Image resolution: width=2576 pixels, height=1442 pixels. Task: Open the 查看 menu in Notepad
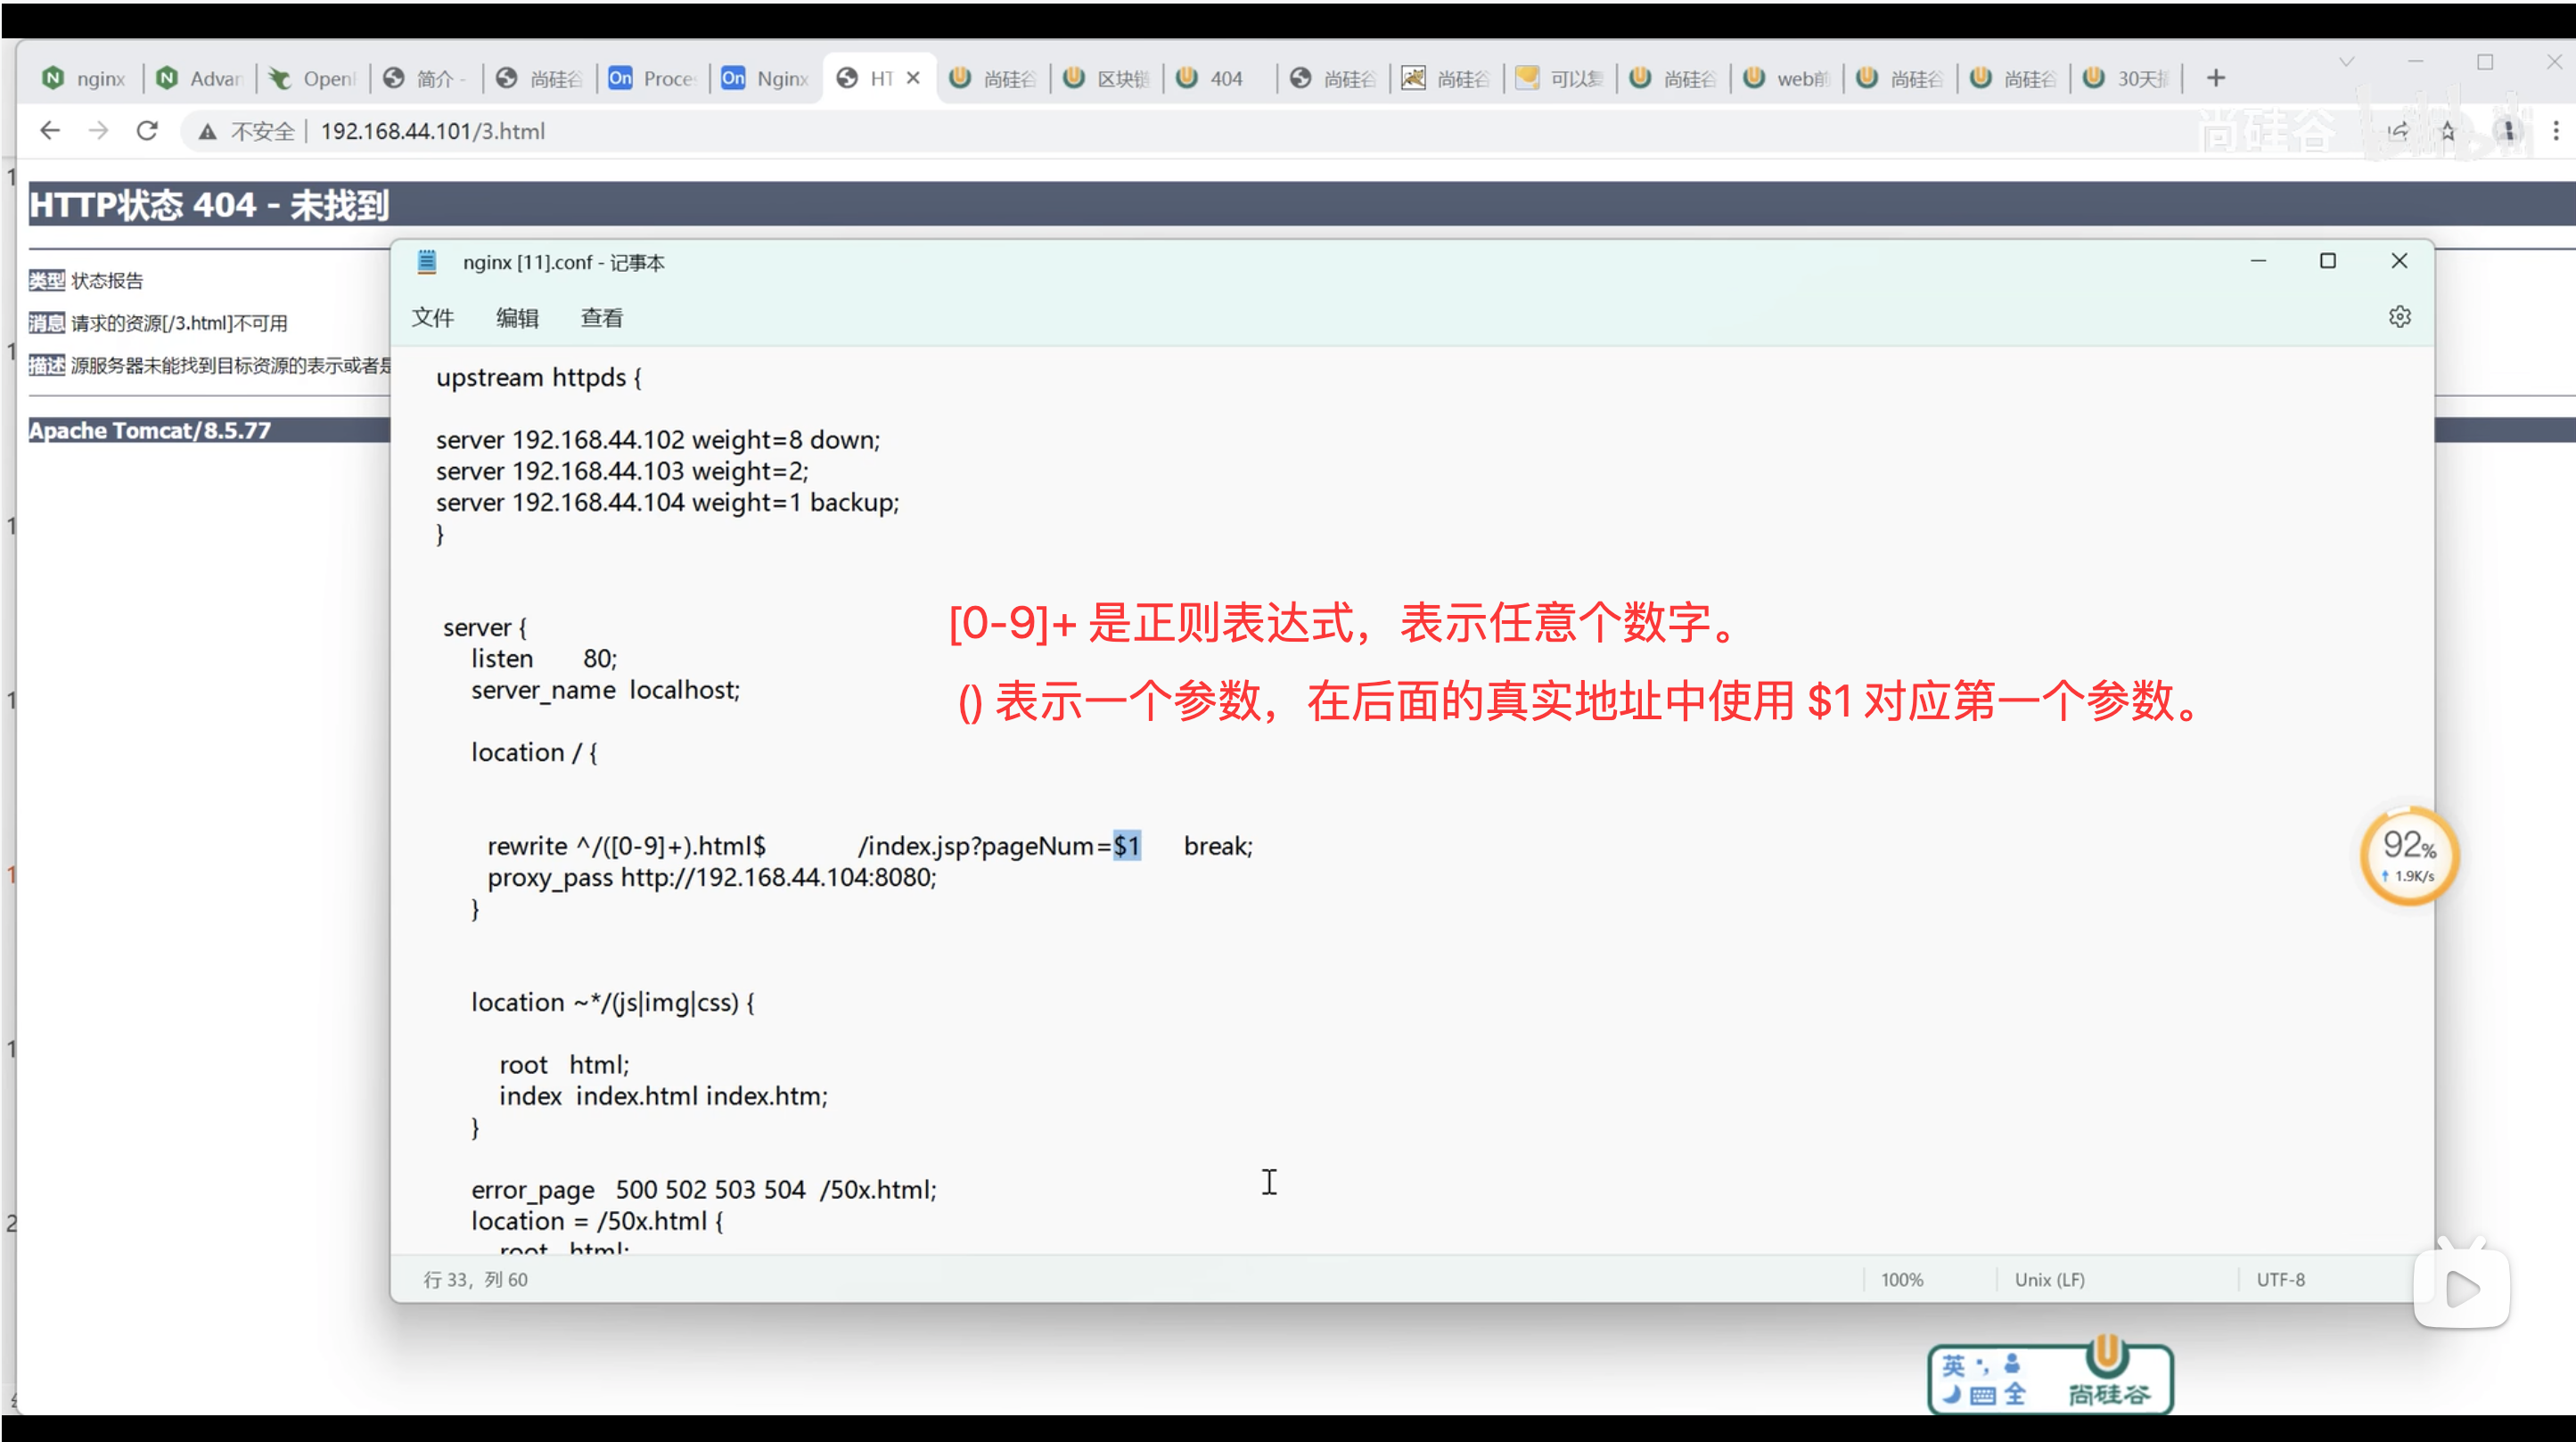click(601, 318)
